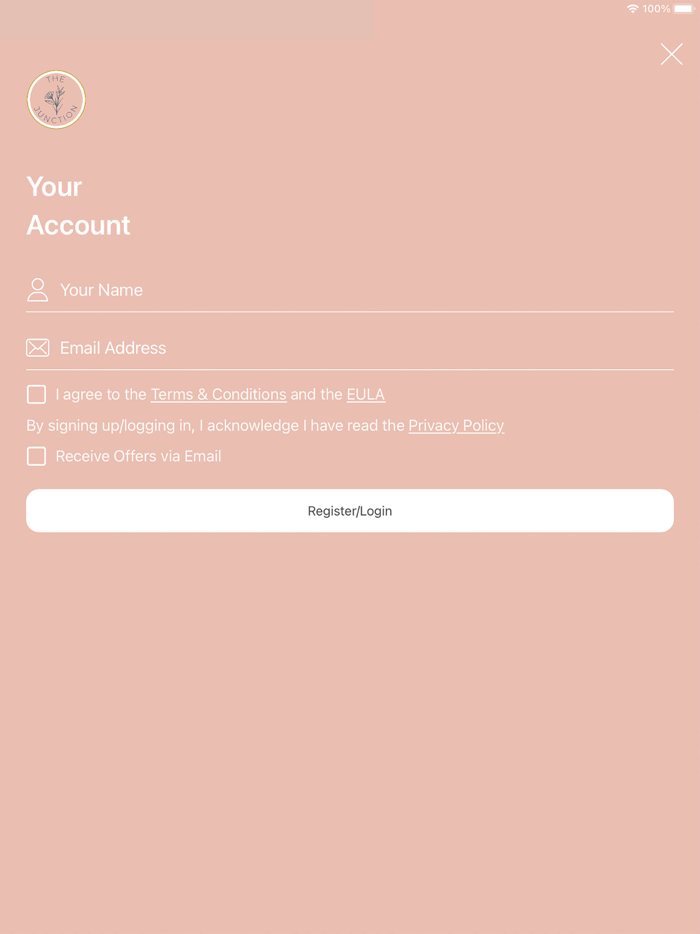
Task: Check the Receive Offers via Email box
Action: click(36, 456)
